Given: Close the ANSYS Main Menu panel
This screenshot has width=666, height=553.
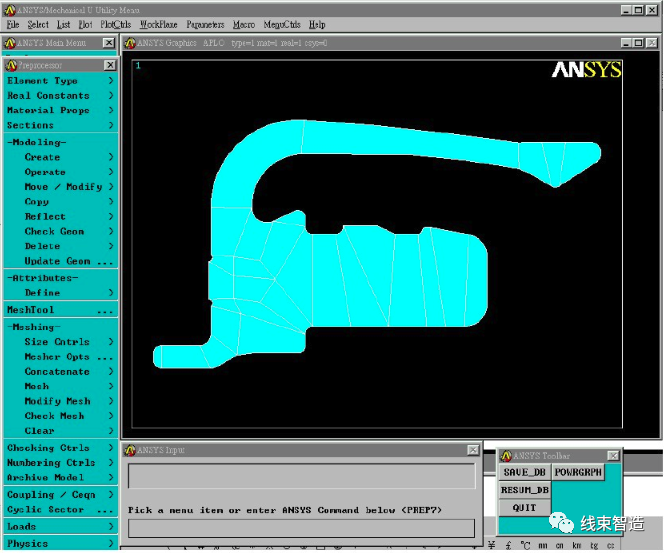Looking at the screenshot, I should point(109,43).
